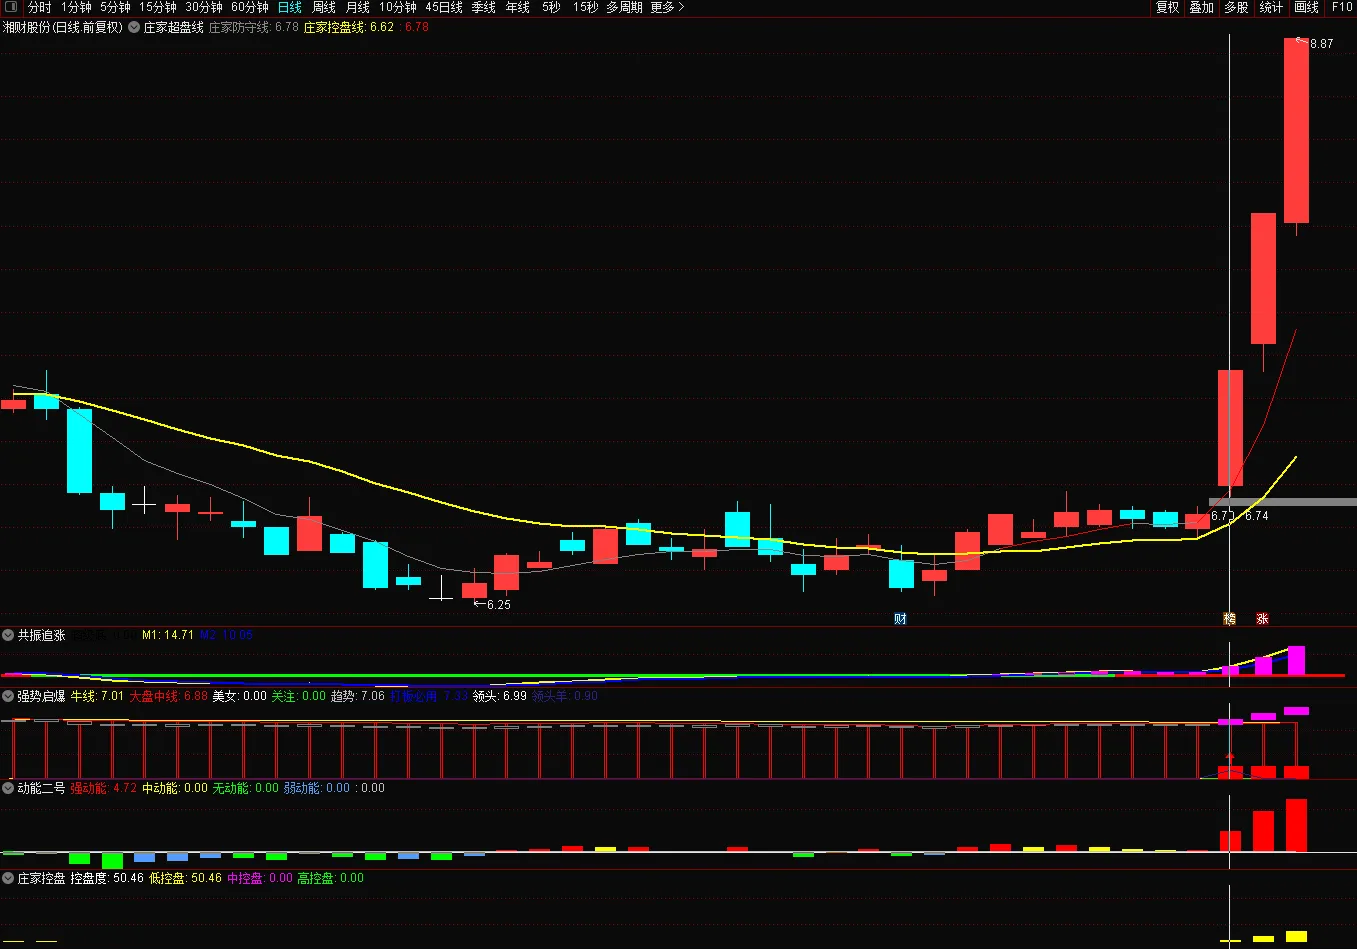Click the 美女: 0.00 value
Viewport: 1357px width, 949px height.
239,696
